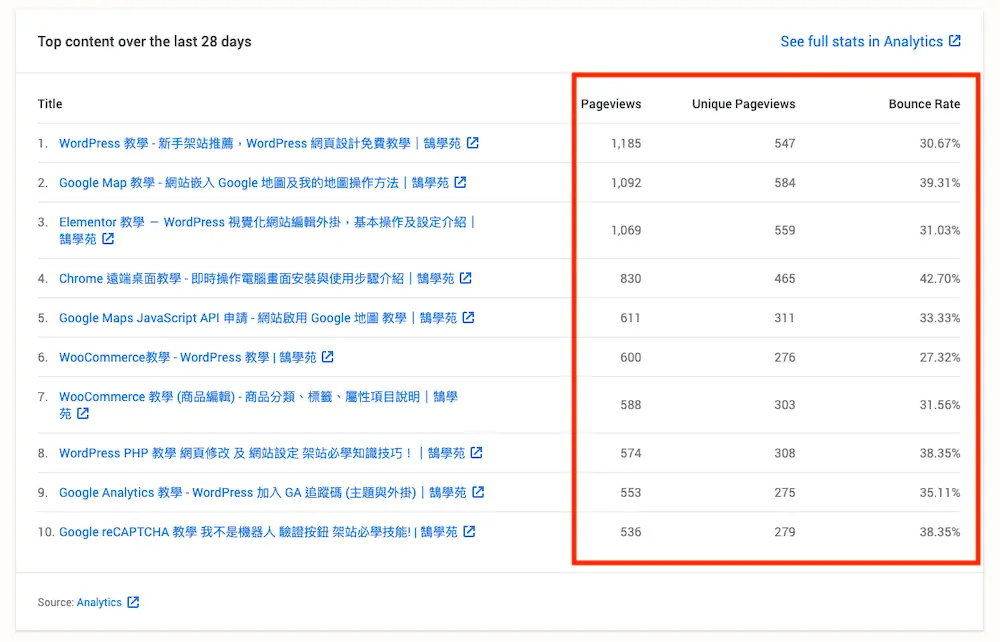The width and height of the screenshot is (1000, 642).
Task: Open the "WordPress PHP 教學" title link
Action: pyautogui.click(x=262, y=453)
